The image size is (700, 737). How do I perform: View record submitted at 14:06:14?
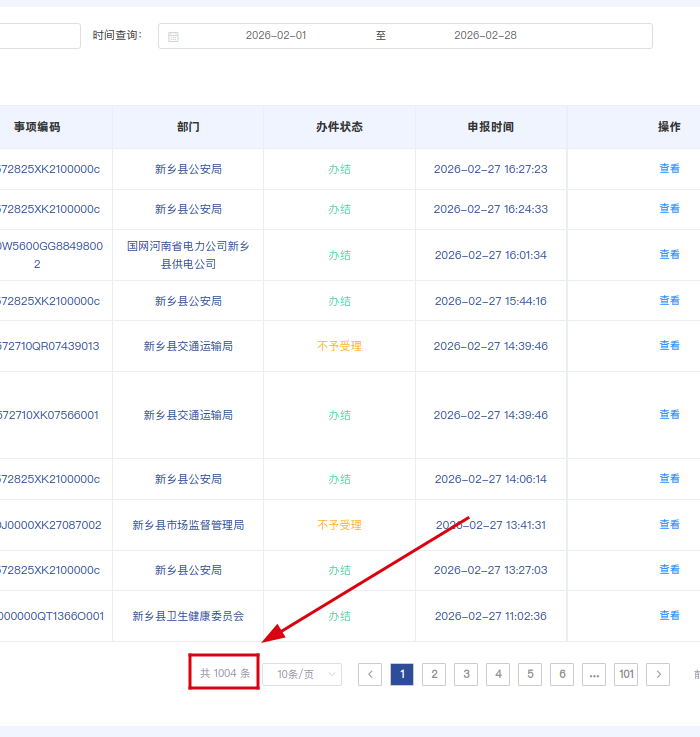point(669,478)
